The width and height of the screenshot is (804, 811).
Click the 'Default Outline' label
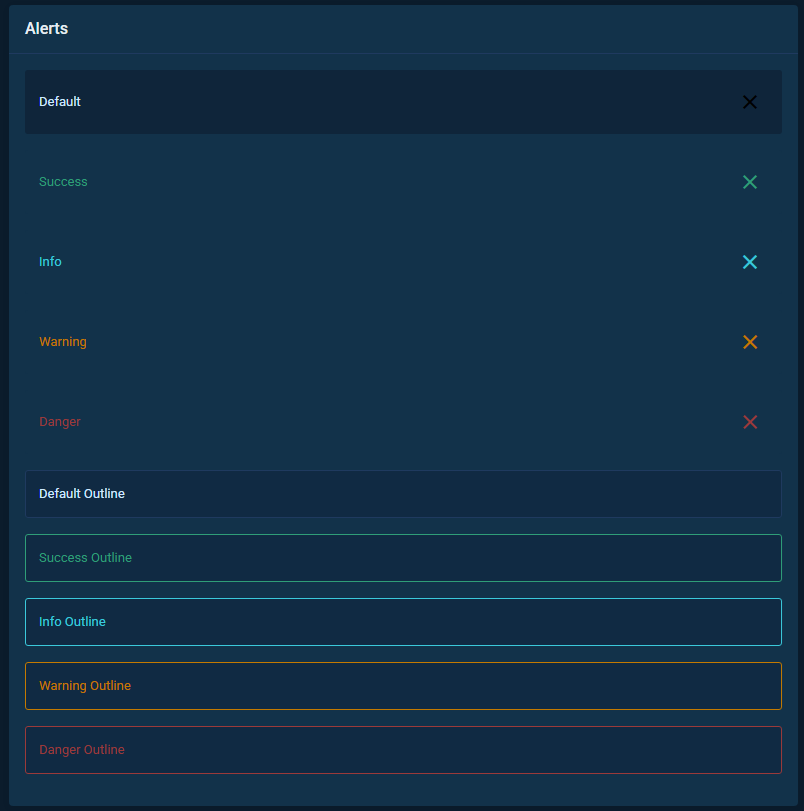[x=82, y=494]
